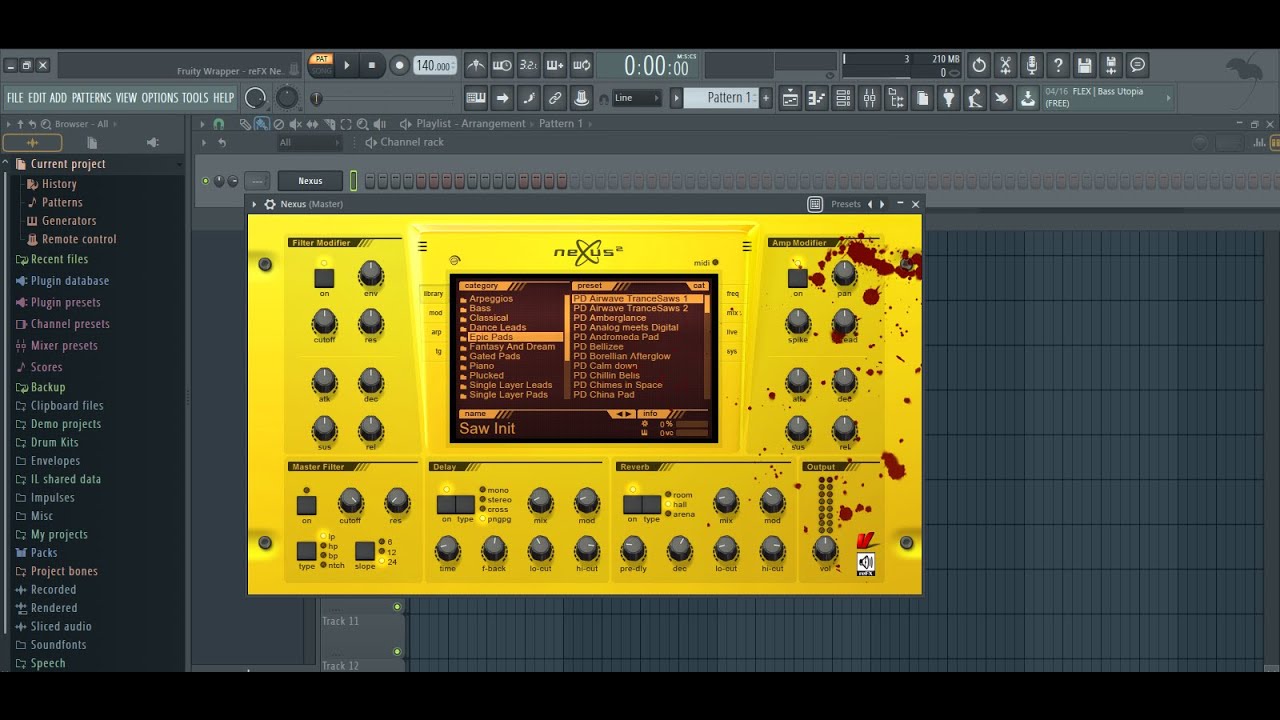Click the Reverb mix knob
This screenshot has height=720, width=1280.
click(726, 500)
